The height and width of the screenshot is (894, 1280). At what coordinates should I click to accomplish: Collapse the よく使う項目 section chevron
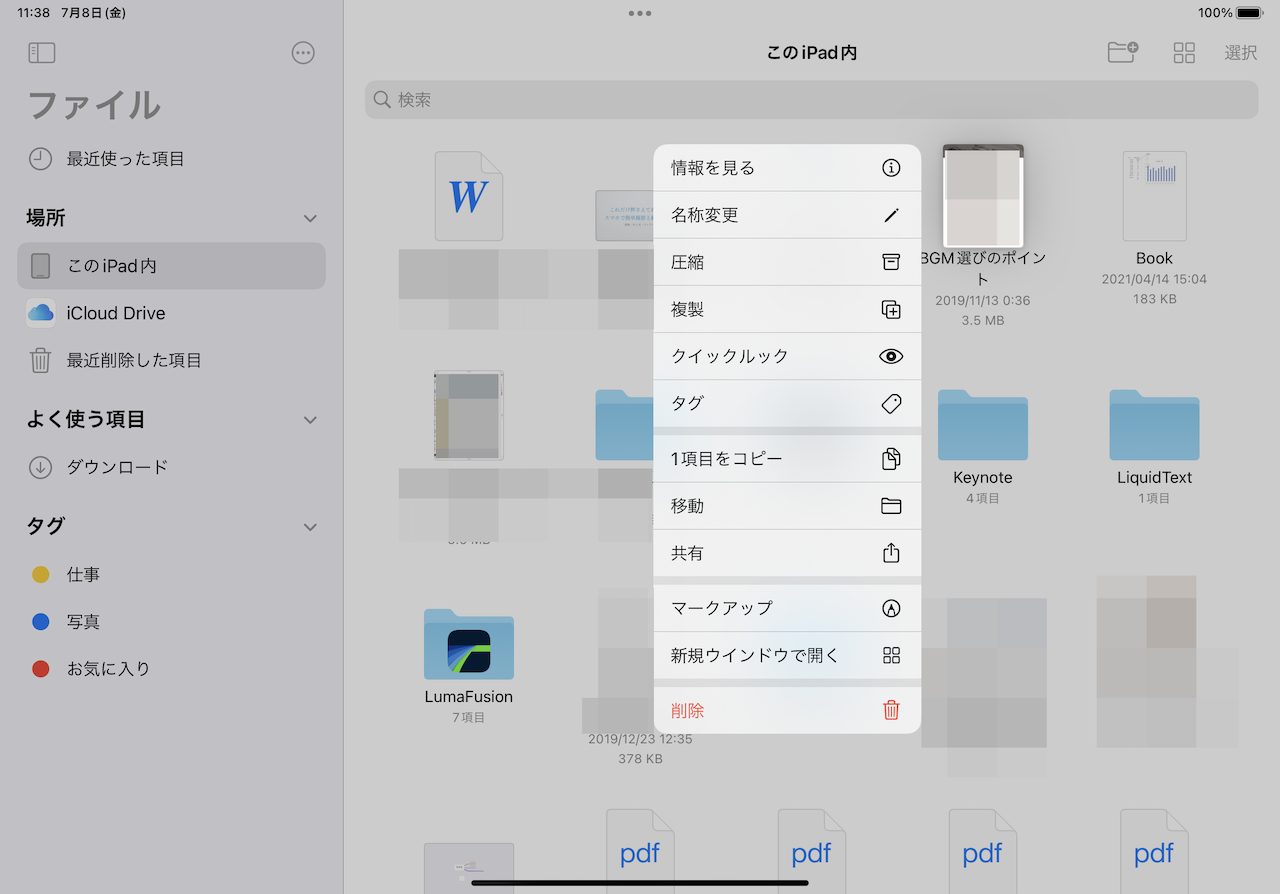(x=310, y=420)
